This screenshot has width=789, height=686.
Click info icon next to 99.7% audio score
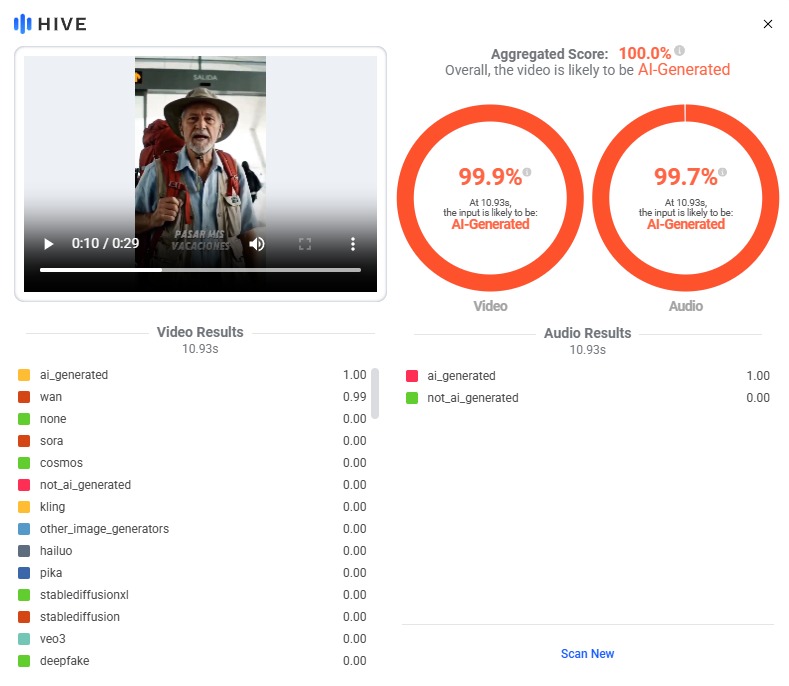[x=723, y=172]
